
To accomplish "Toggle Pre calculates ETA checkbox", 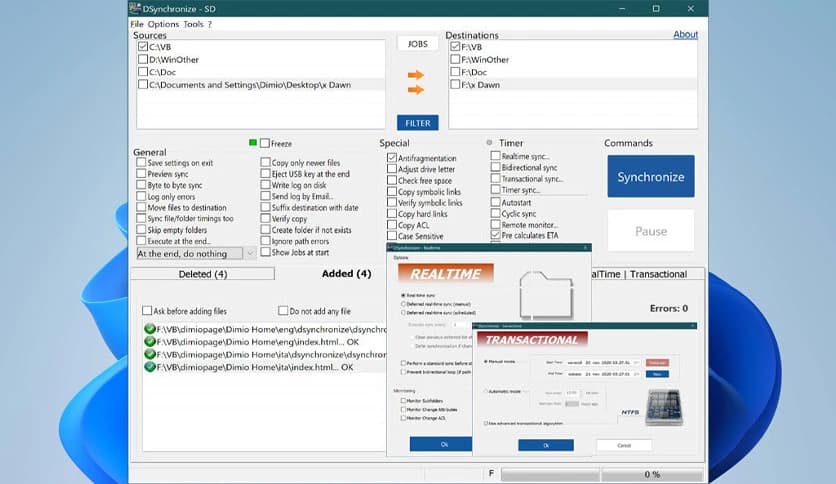I will click(495, 235).
